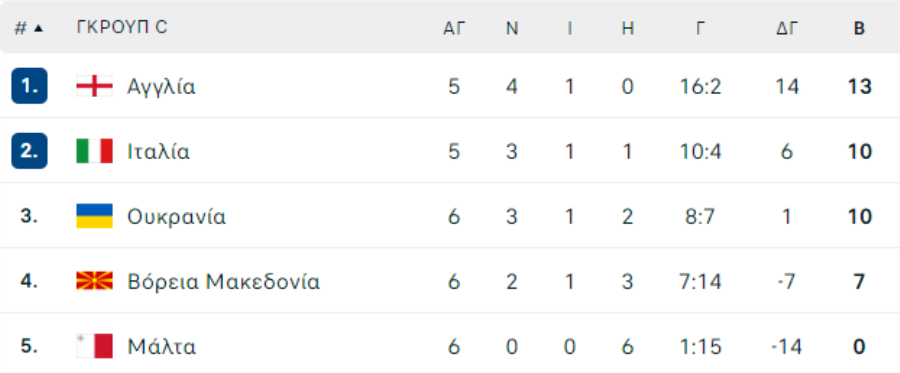Sort table by Β points header
Screen dimensions: 900x373
click(x=859, y=28)
